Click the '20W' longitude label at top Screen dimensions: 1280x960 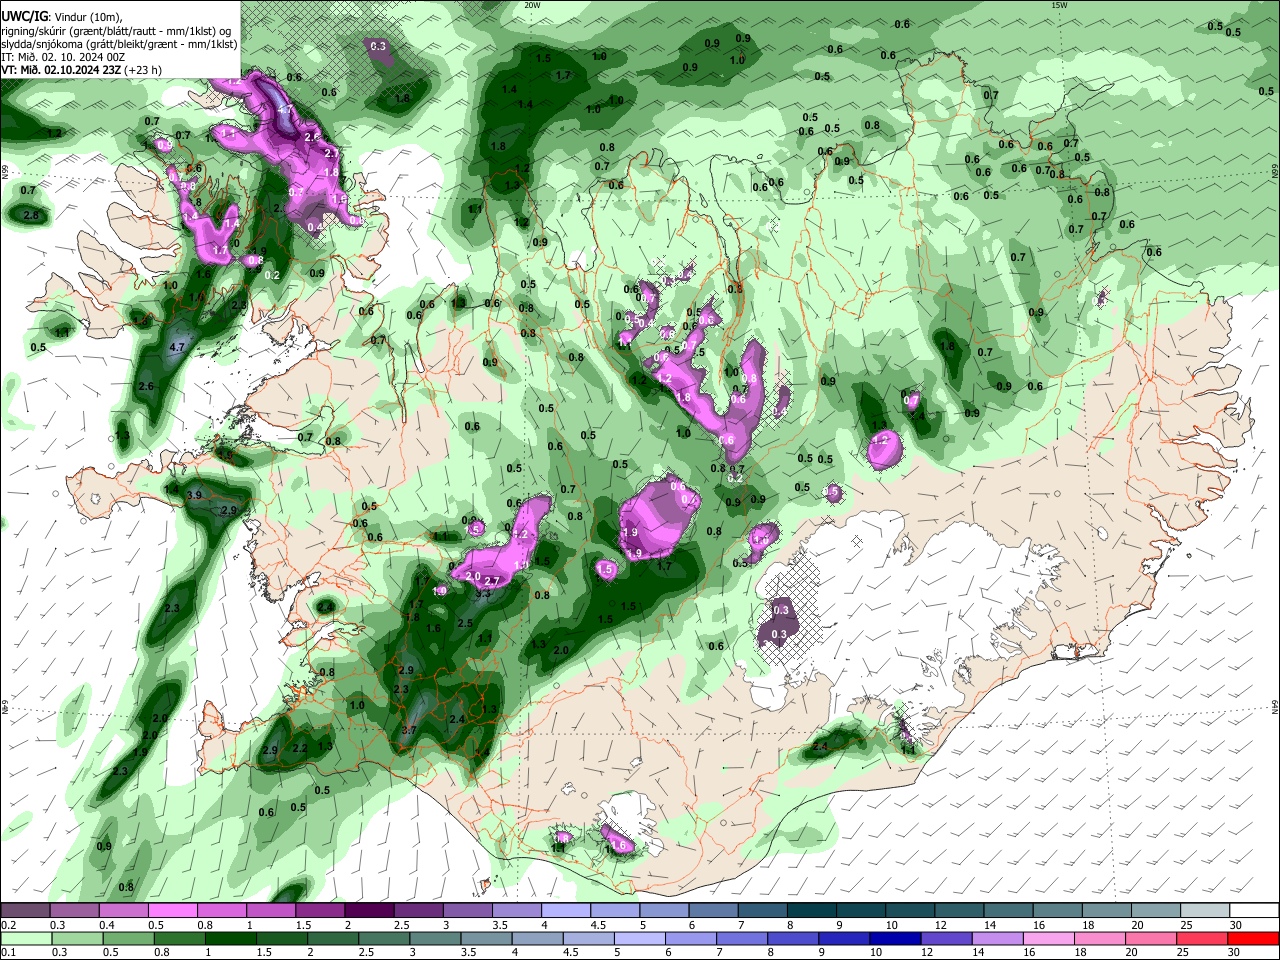tap(531, 5)
